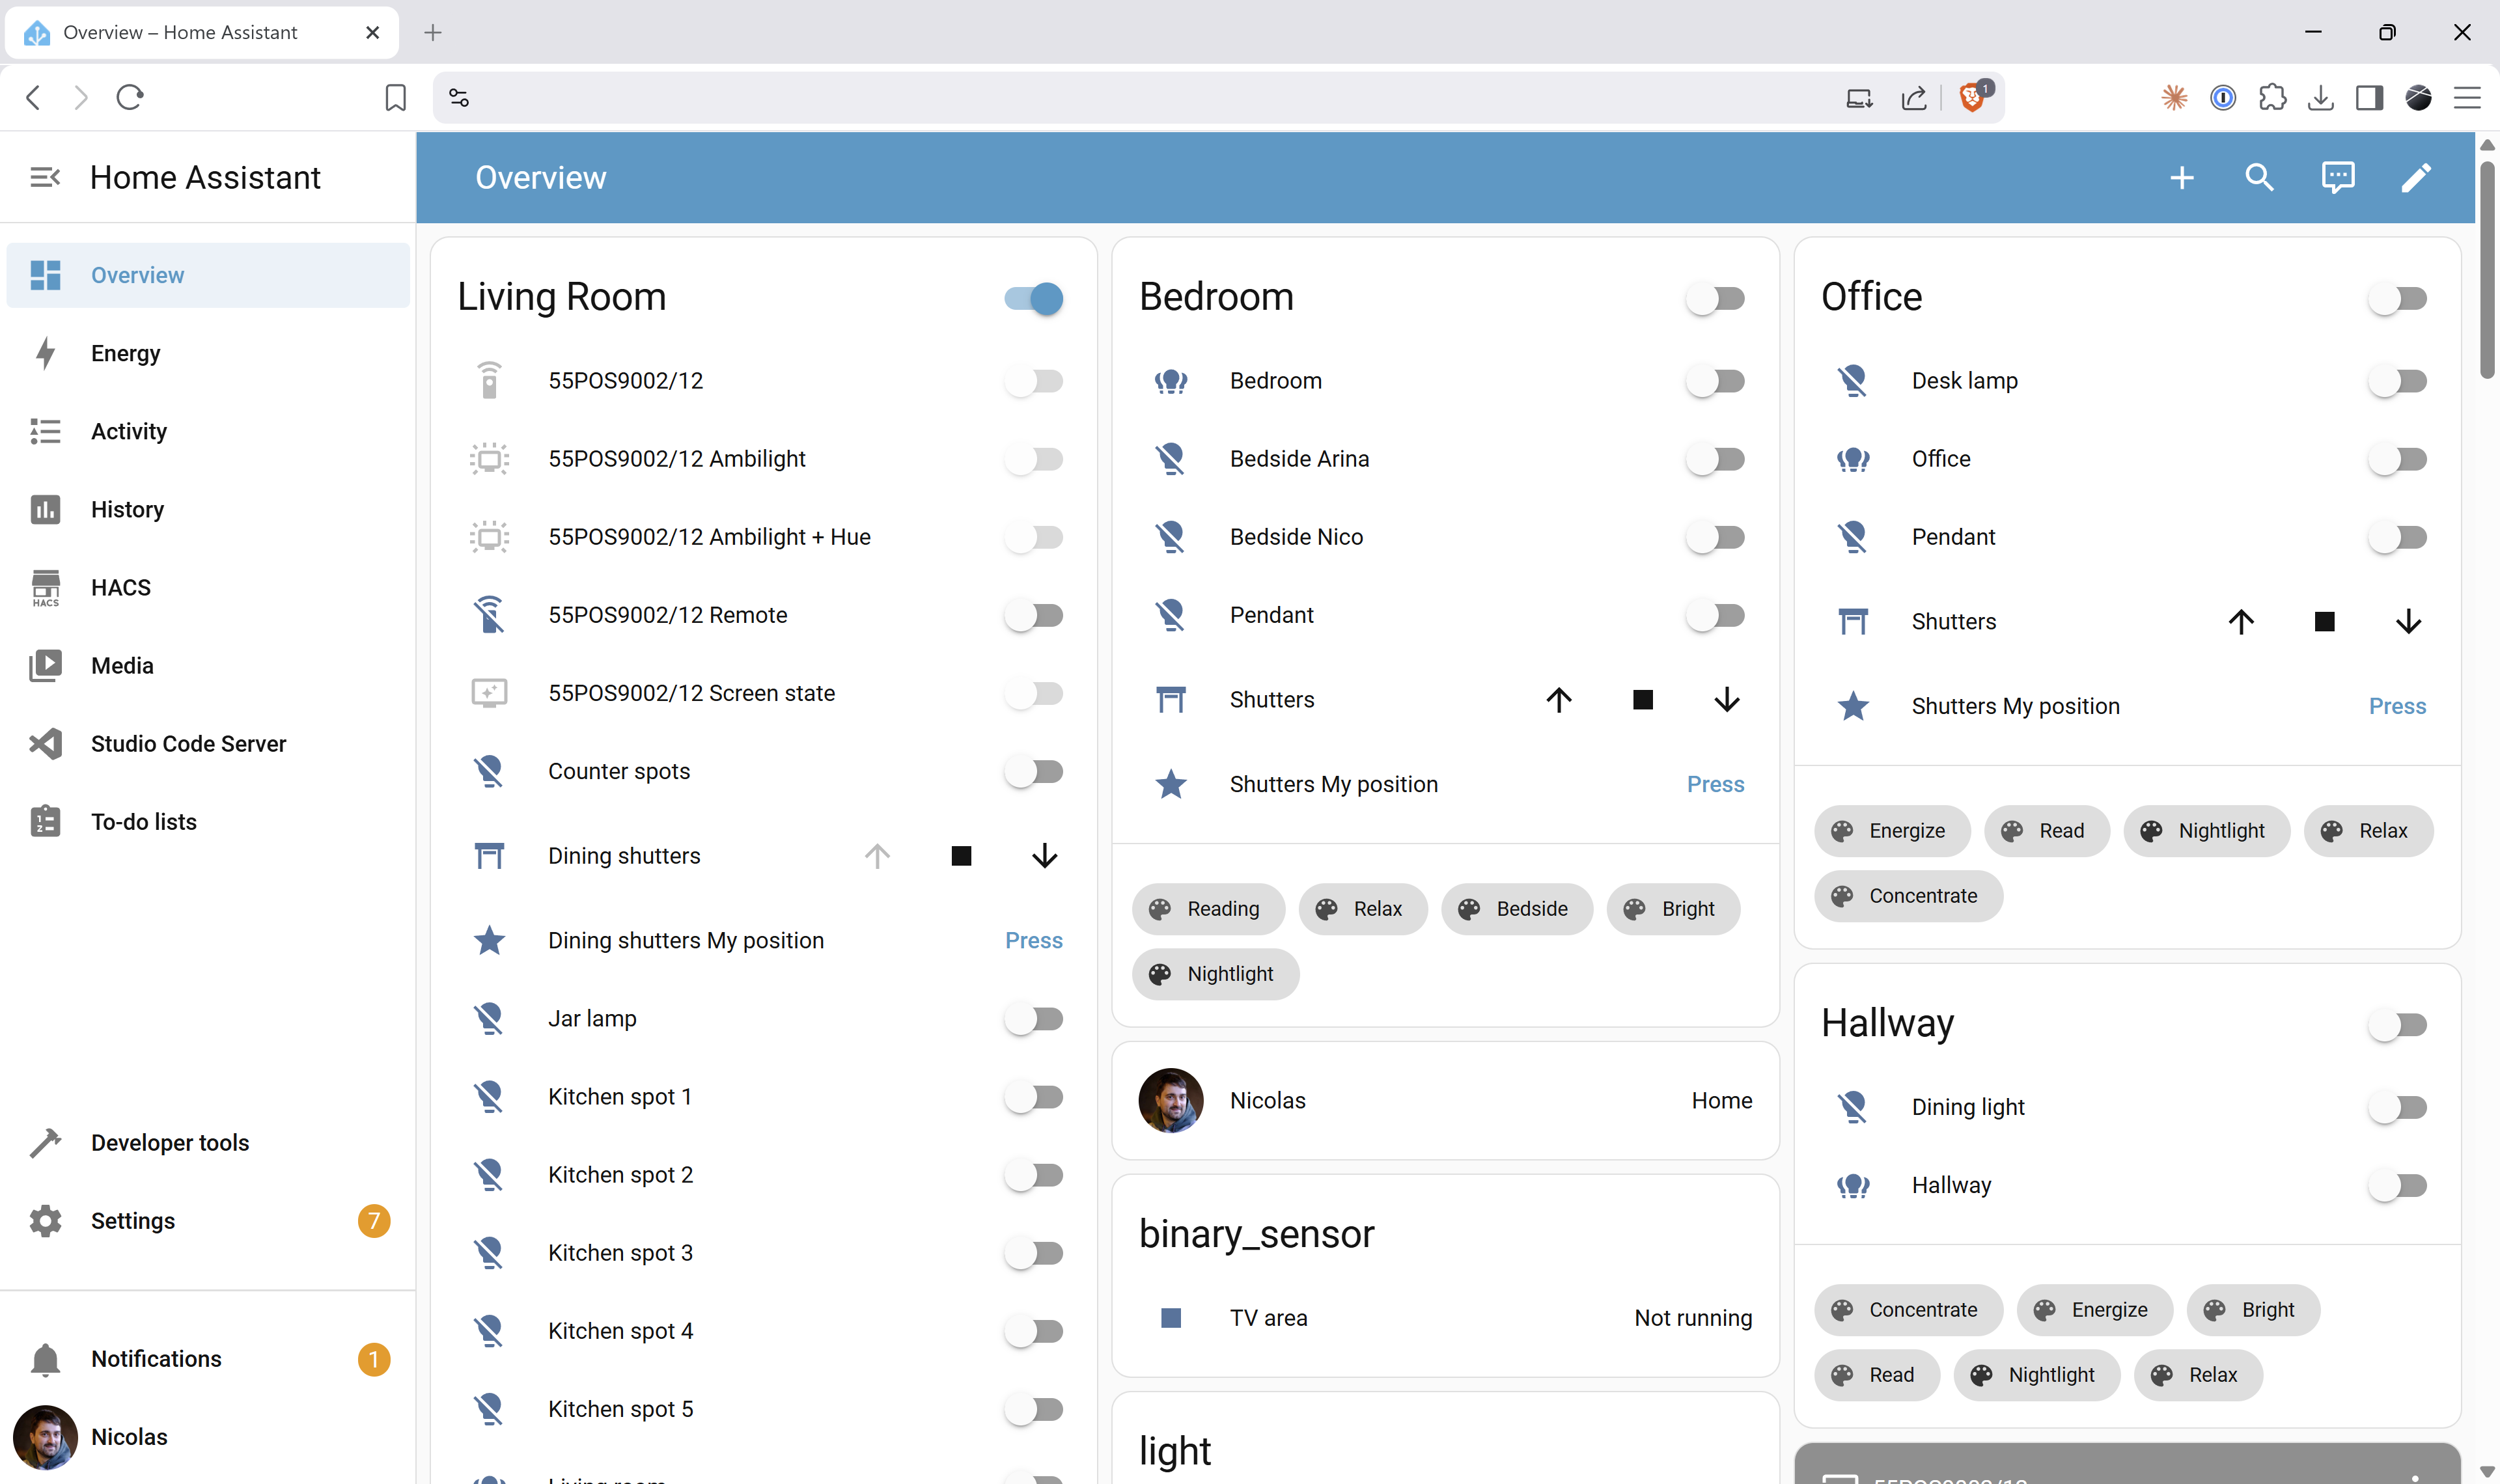Add to dashboard via the plus icon
Viewport: 2500px width, 1484px height.
(x=2182, y=178)
